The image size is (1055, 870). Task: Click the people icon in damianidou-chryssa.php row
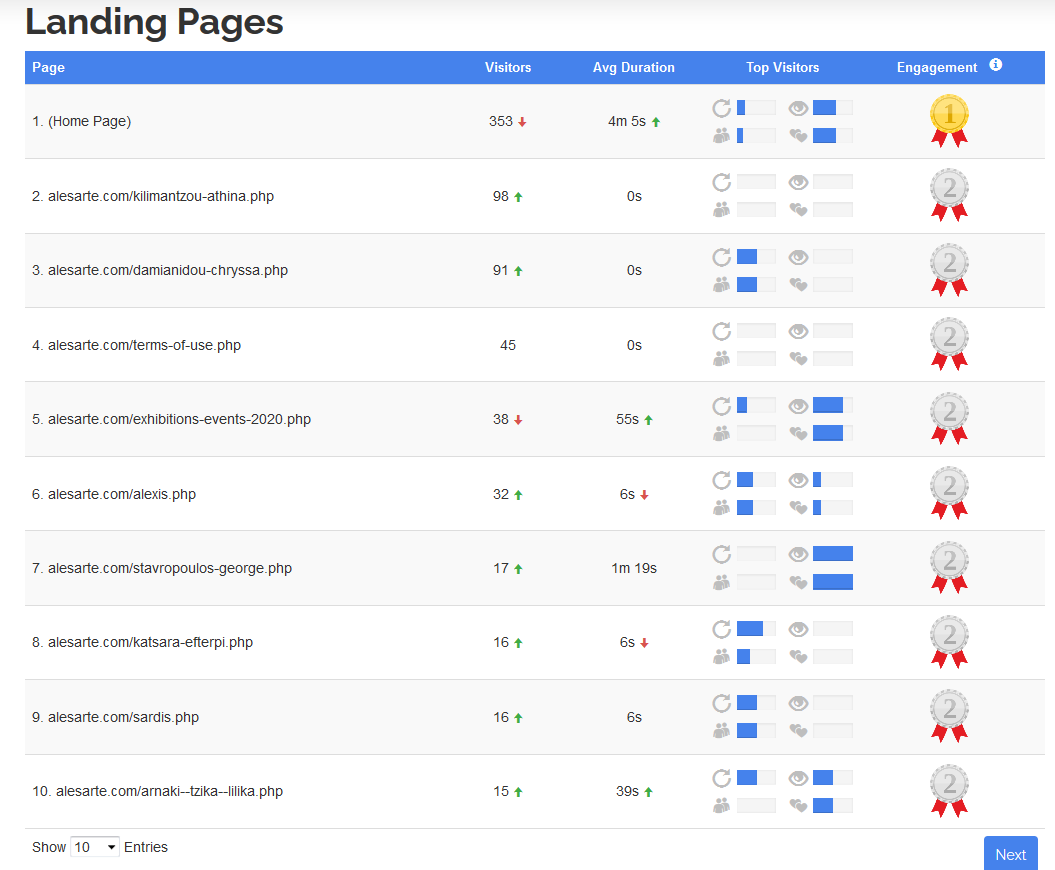point(721,285)
